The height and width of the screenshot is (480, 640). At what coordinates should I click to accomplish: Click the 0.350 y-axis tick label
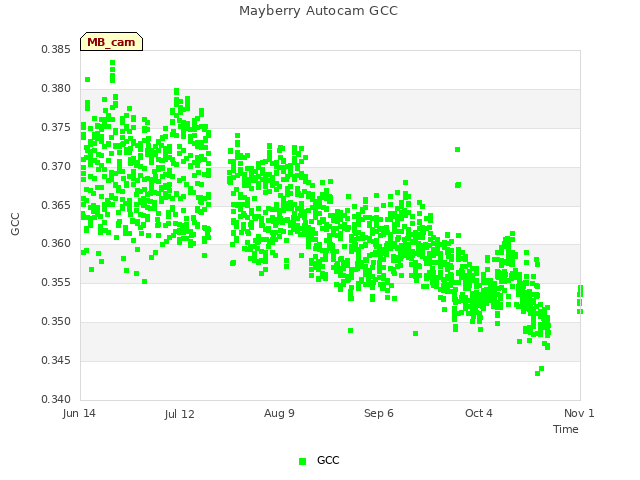56,322
